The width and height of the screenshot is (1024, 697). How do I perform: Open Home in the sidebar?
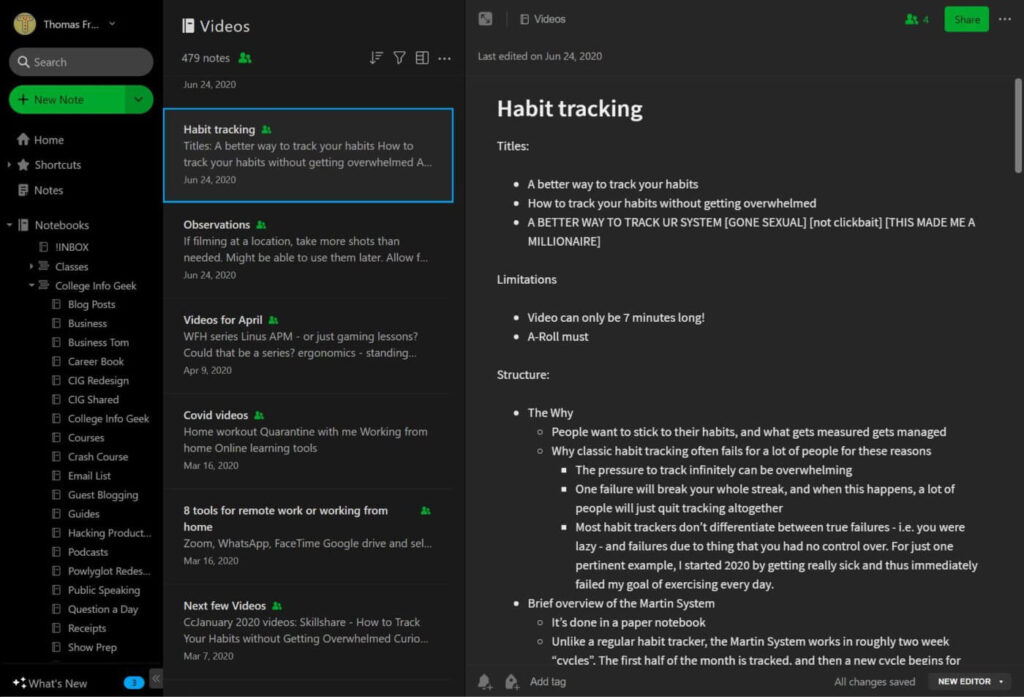(48, 140)
